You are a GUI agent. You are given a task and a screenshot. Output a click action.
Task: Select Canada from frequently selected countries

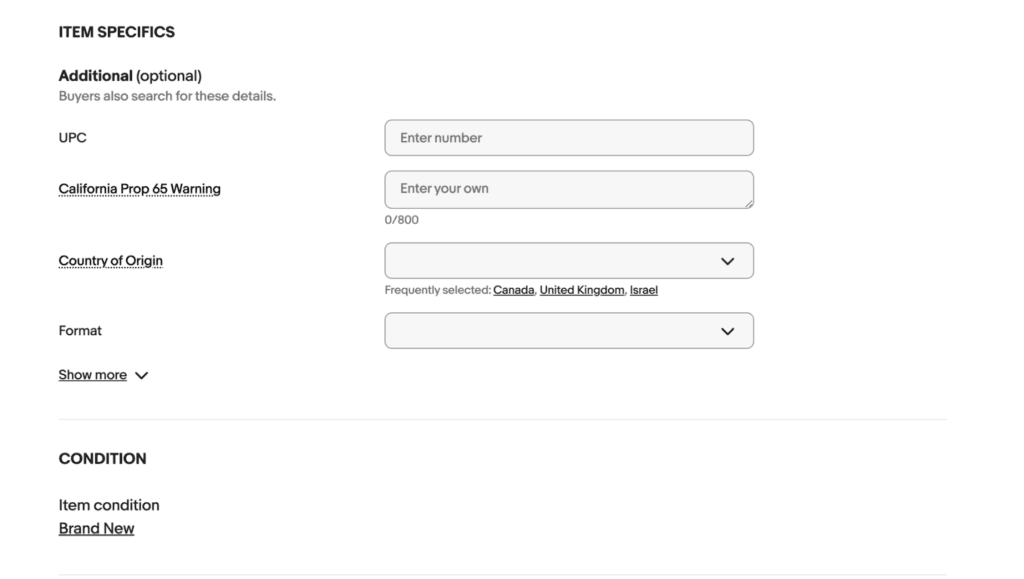(513, 289)
